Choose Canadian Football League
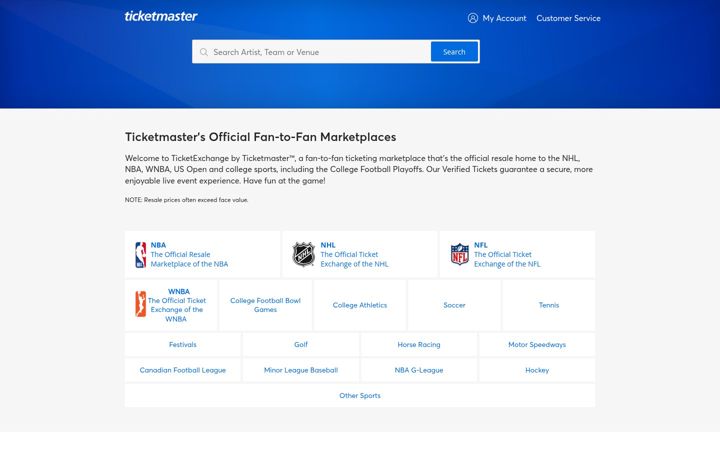The height and width of the screenshot is (450, 720). point(183,370)
